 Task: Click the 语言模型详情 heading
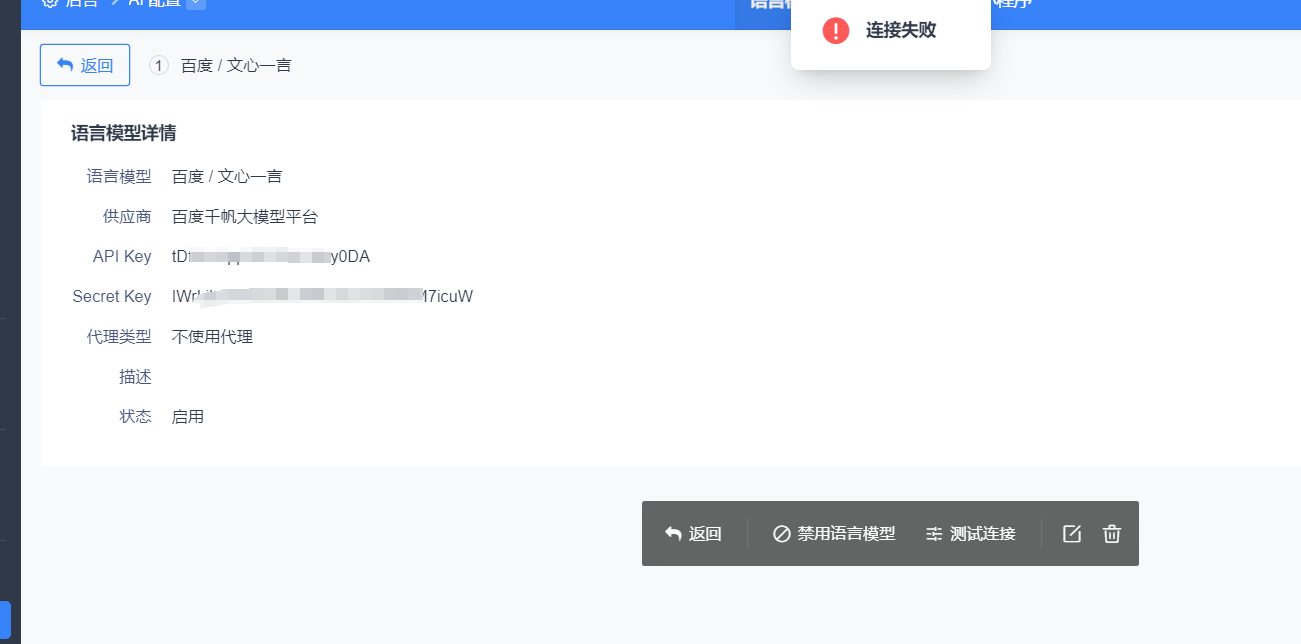[x=124, y=133]
